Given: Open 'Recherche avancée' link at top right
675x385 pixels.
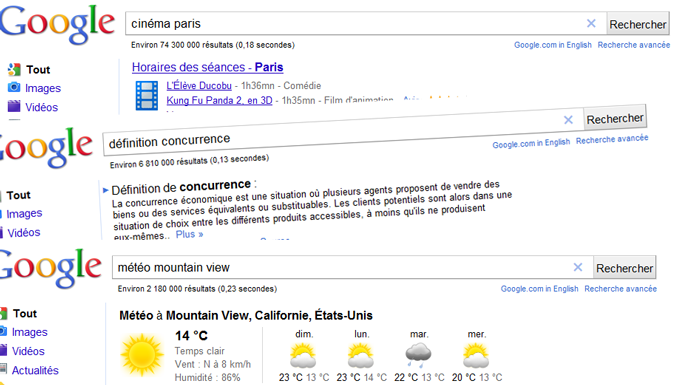Looking at the screenshot, I should (x=634, y=45).
